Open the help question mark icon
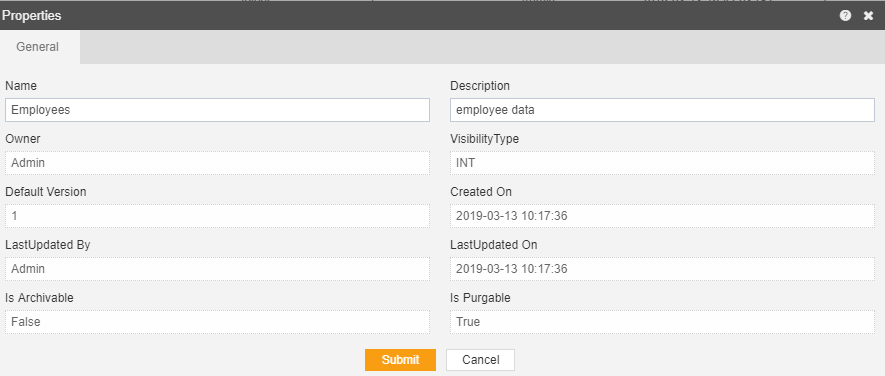Image resolution: width=885 pixels, height=376 pixels. pos(845,16)
